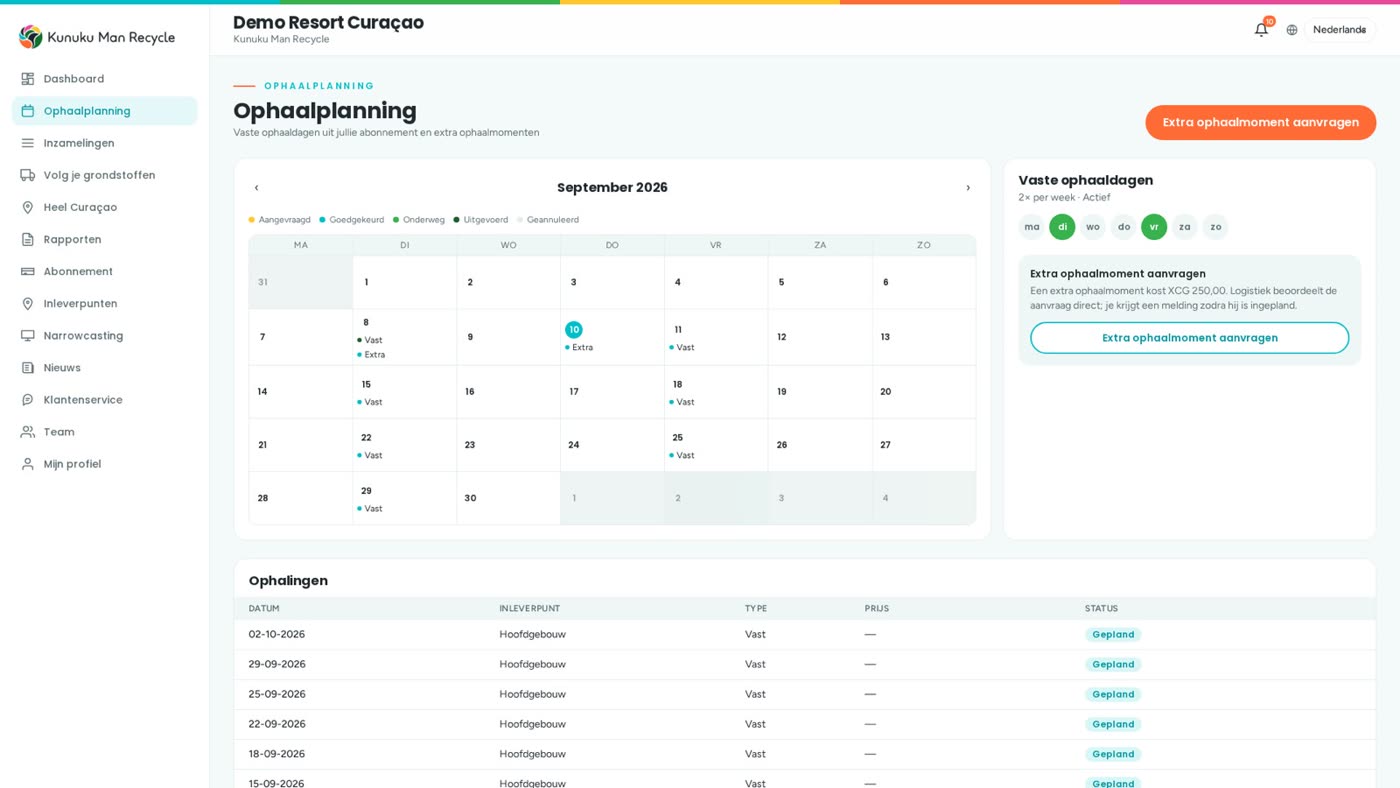
Task: Click the Aangevraagd legend item
Action: (280, 220)
